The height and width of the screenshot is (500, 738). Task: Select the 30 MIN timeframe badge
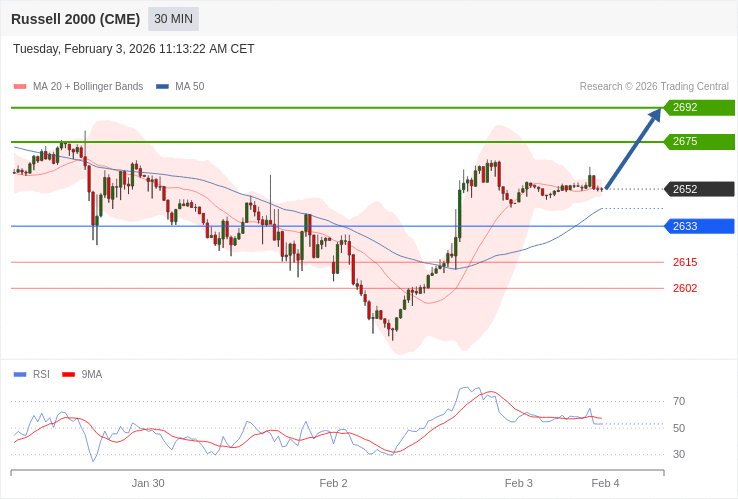point(173,19)
